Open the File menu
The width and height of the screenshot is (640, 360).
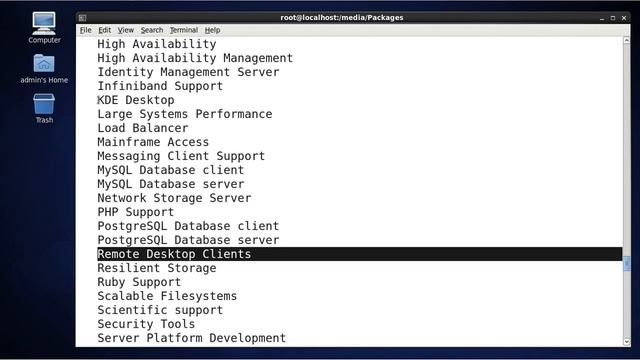[x=86, y=30]
